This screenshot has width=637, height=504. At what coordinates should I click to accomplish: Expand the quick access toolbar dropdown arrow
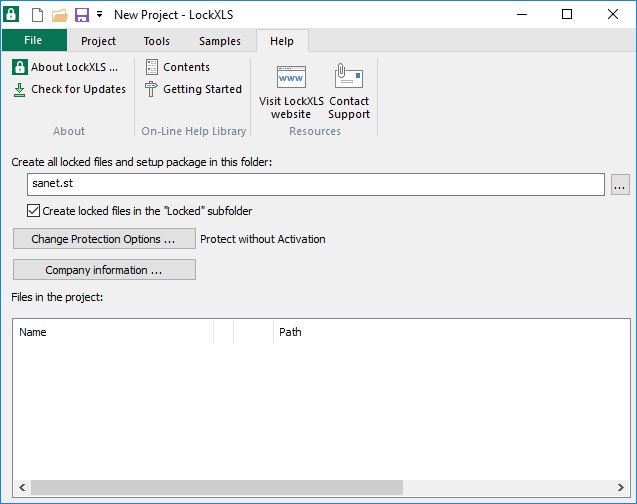click(100, 15)
